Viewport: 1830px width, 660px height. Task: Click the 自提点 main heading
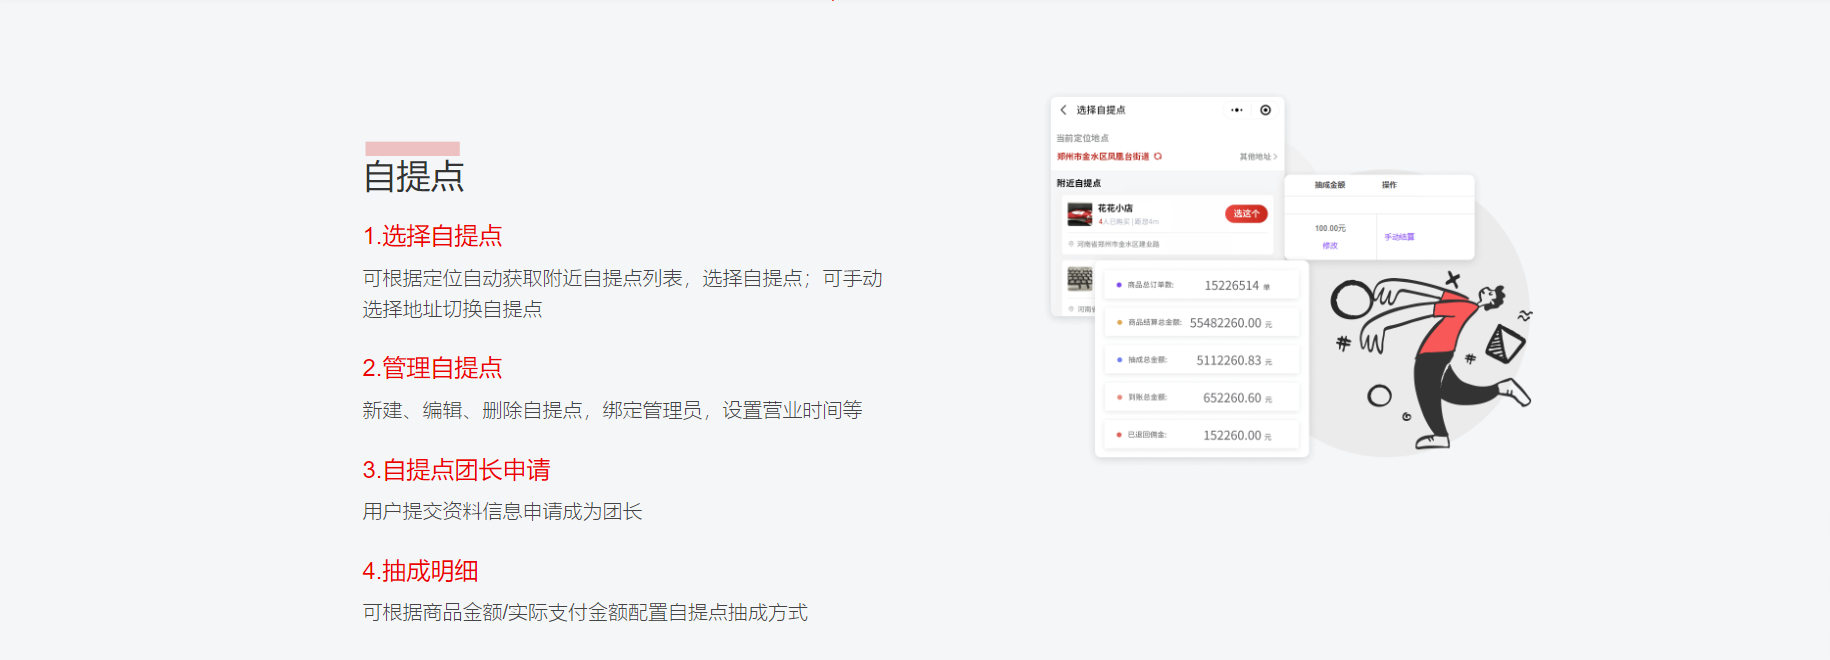414,176
